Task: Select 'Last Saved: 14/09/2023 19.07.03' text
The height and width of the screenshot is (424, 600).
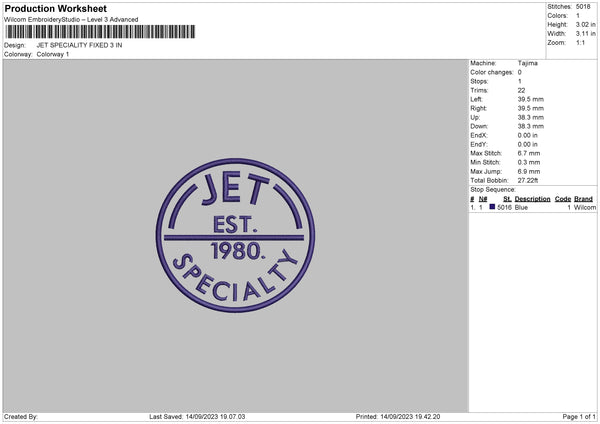Action: (x=197, y=416)
